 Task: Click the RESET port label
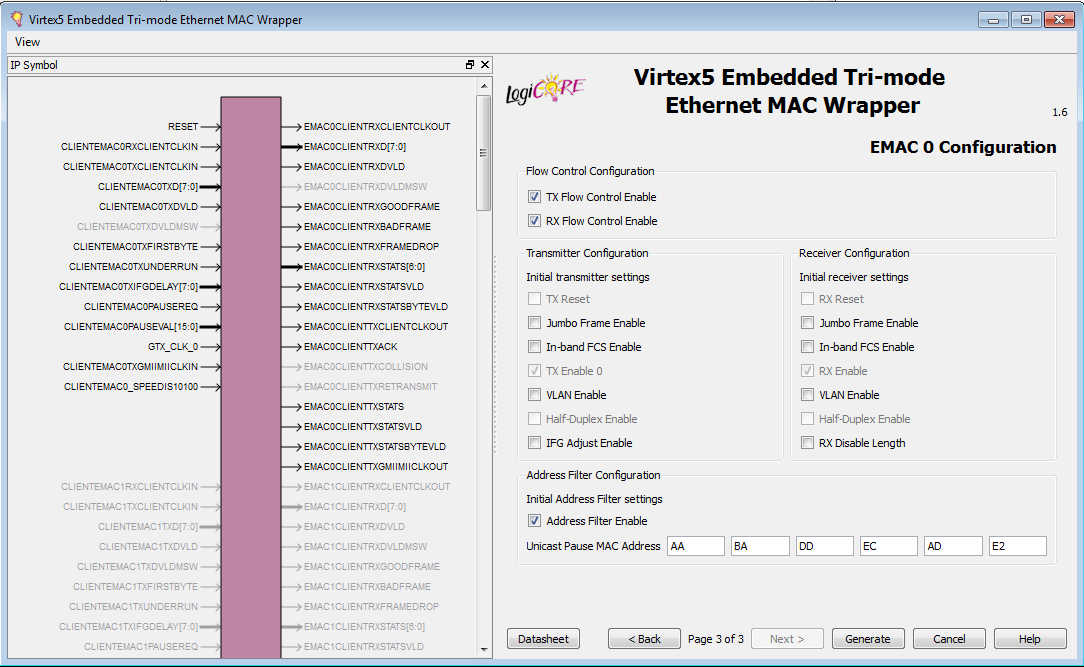pos(183,126)
